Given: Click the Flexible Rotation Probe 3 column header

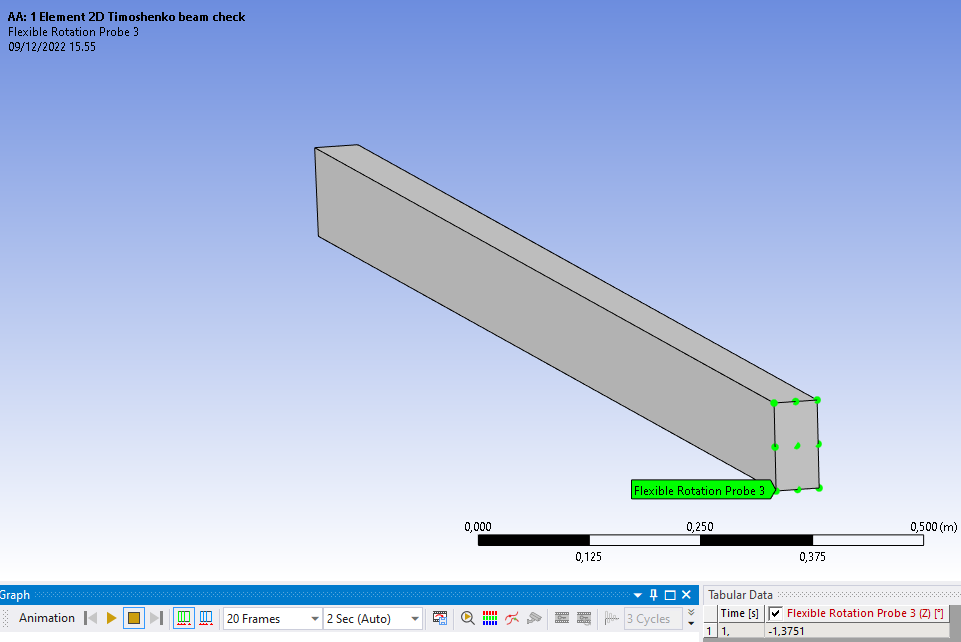Looking at the screenshot, I should (x=857, y=613).
